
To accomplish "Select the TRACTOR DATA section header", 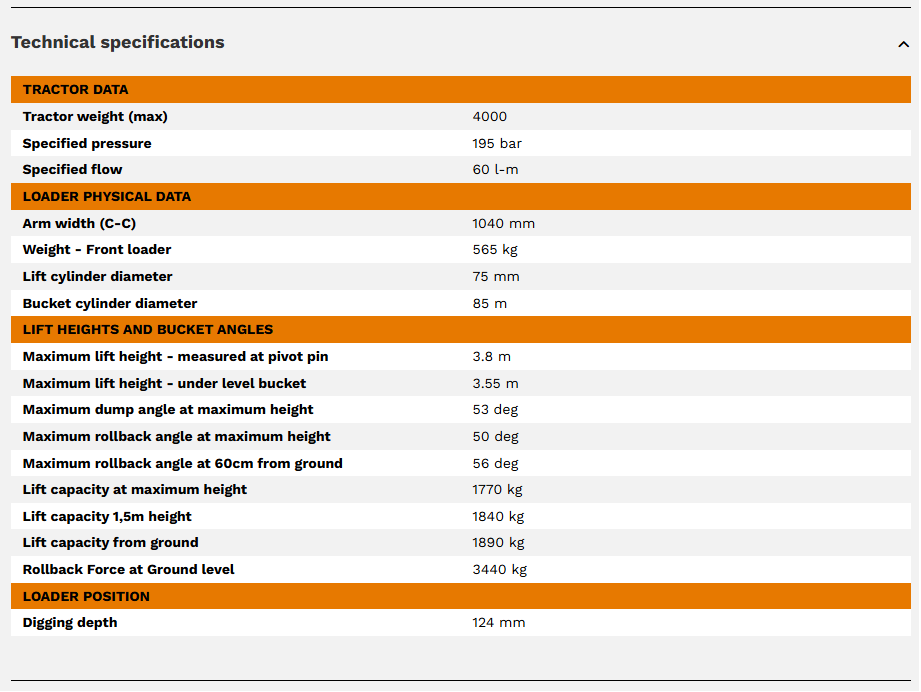I will pyautogui.click(x=76, y=90).
